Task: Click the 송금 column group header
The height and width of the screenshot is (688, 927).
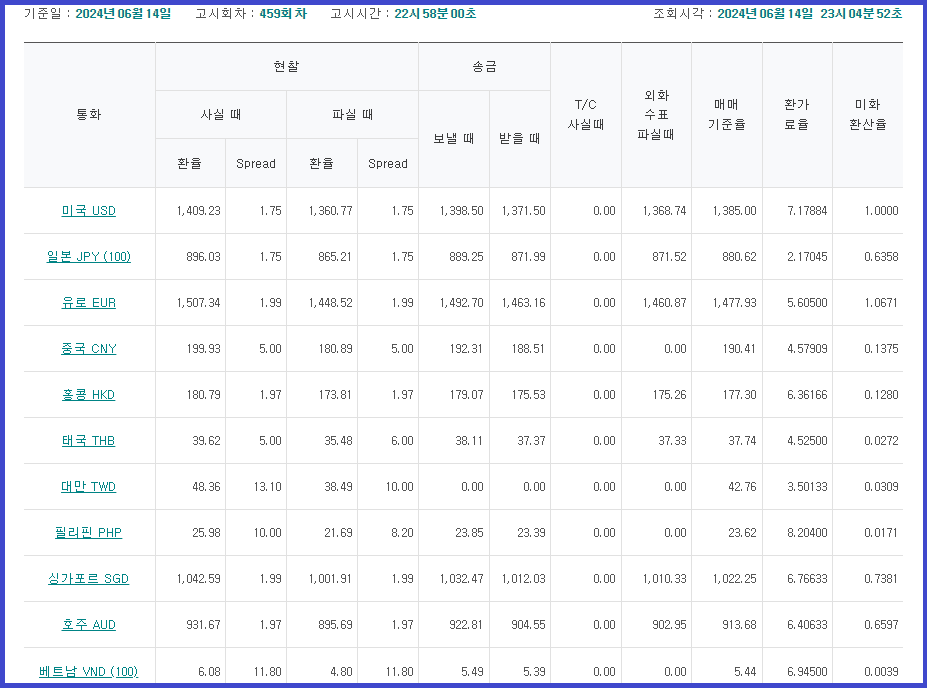Action: 484,66
